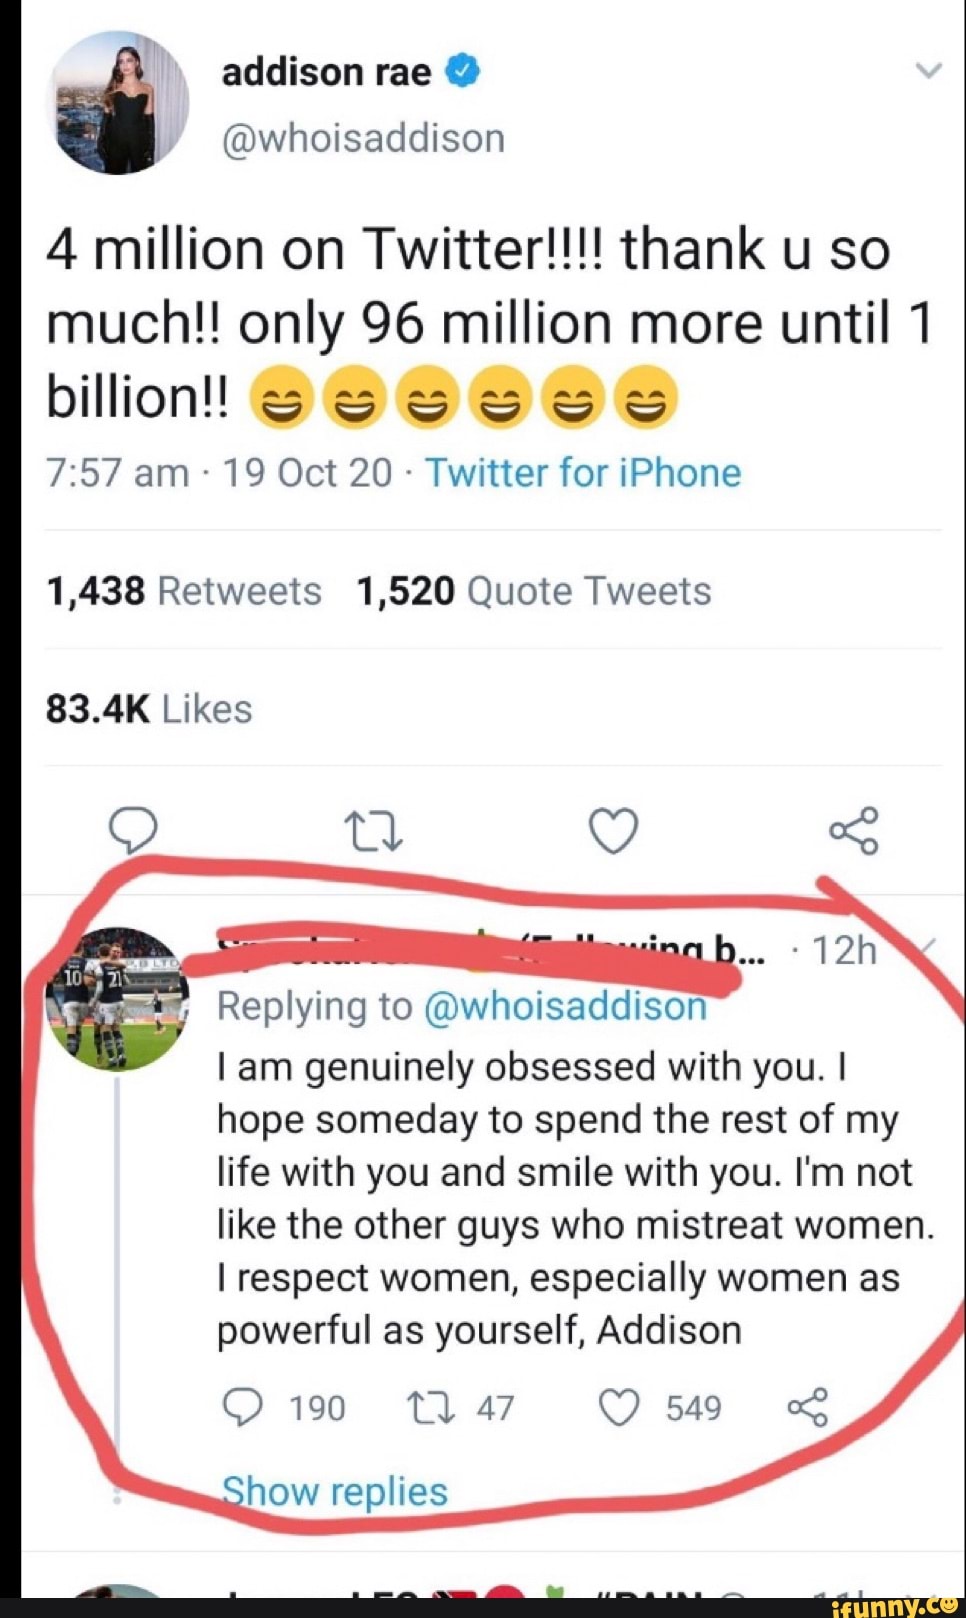Image resolution: width=966 pixels, height=1618 pixels.
Task: Retweet the addison rae tweet
Action: pos(373,832)
